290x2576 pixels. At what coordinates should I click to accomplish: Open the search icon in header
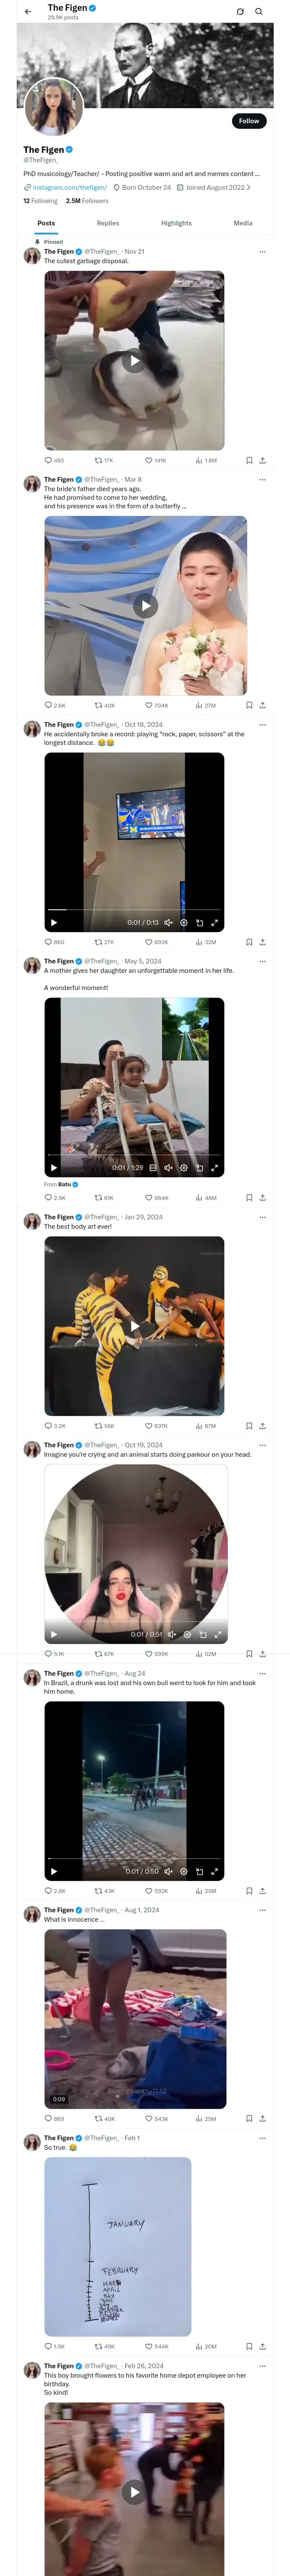click(259, 12)
